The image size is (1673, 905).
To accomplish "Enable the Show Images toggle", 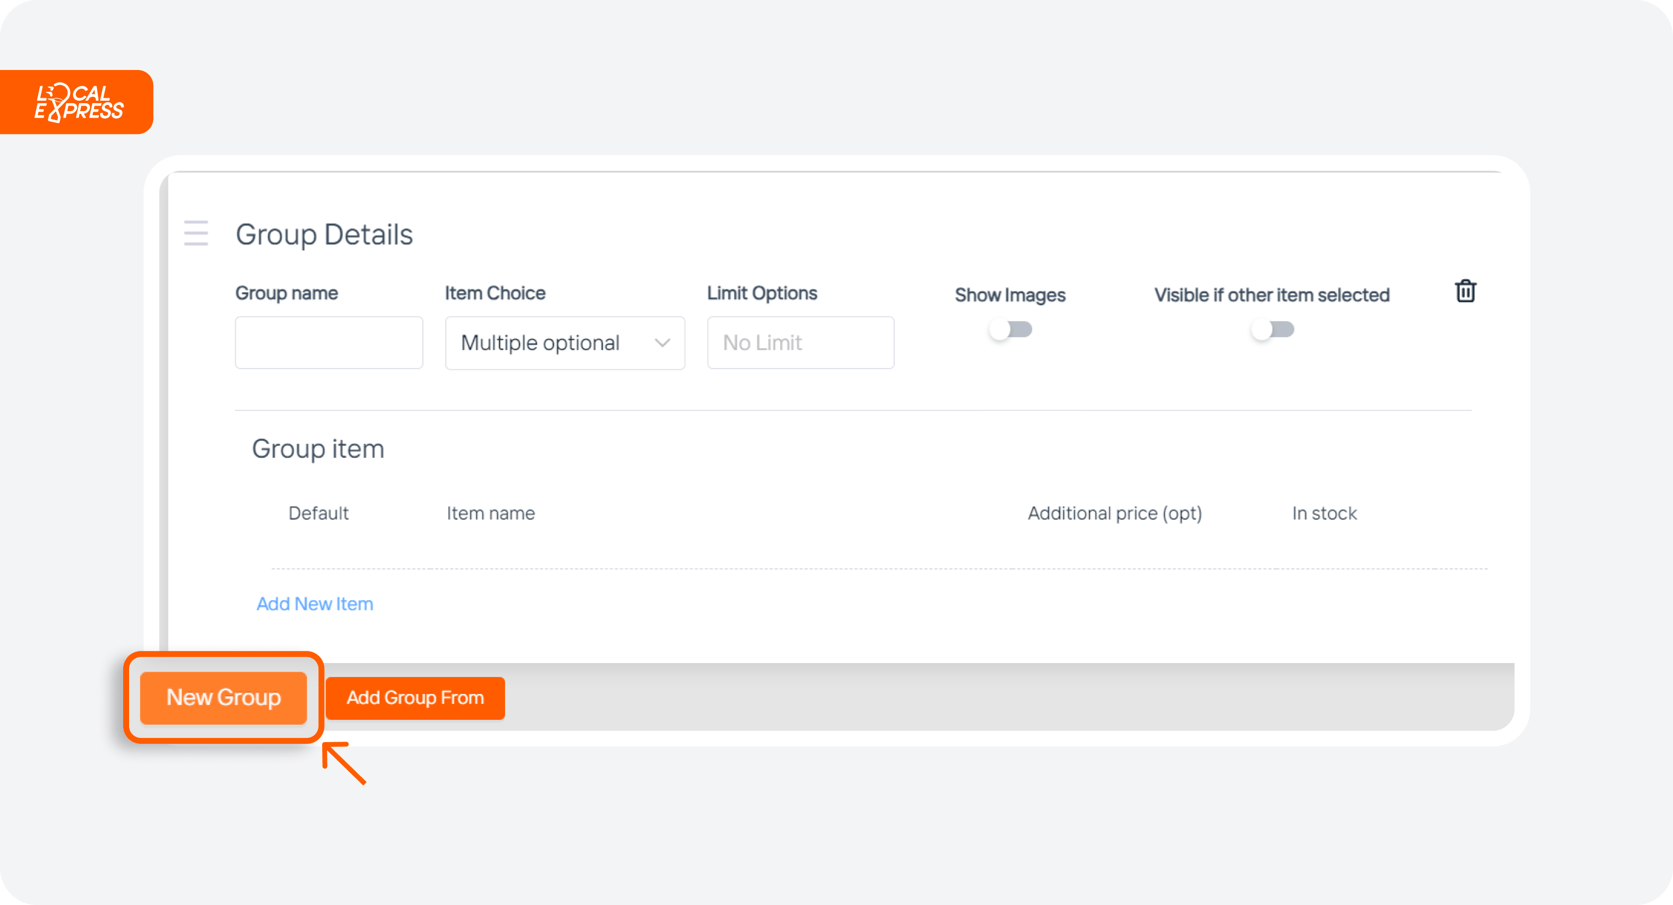I will 1010,329.
